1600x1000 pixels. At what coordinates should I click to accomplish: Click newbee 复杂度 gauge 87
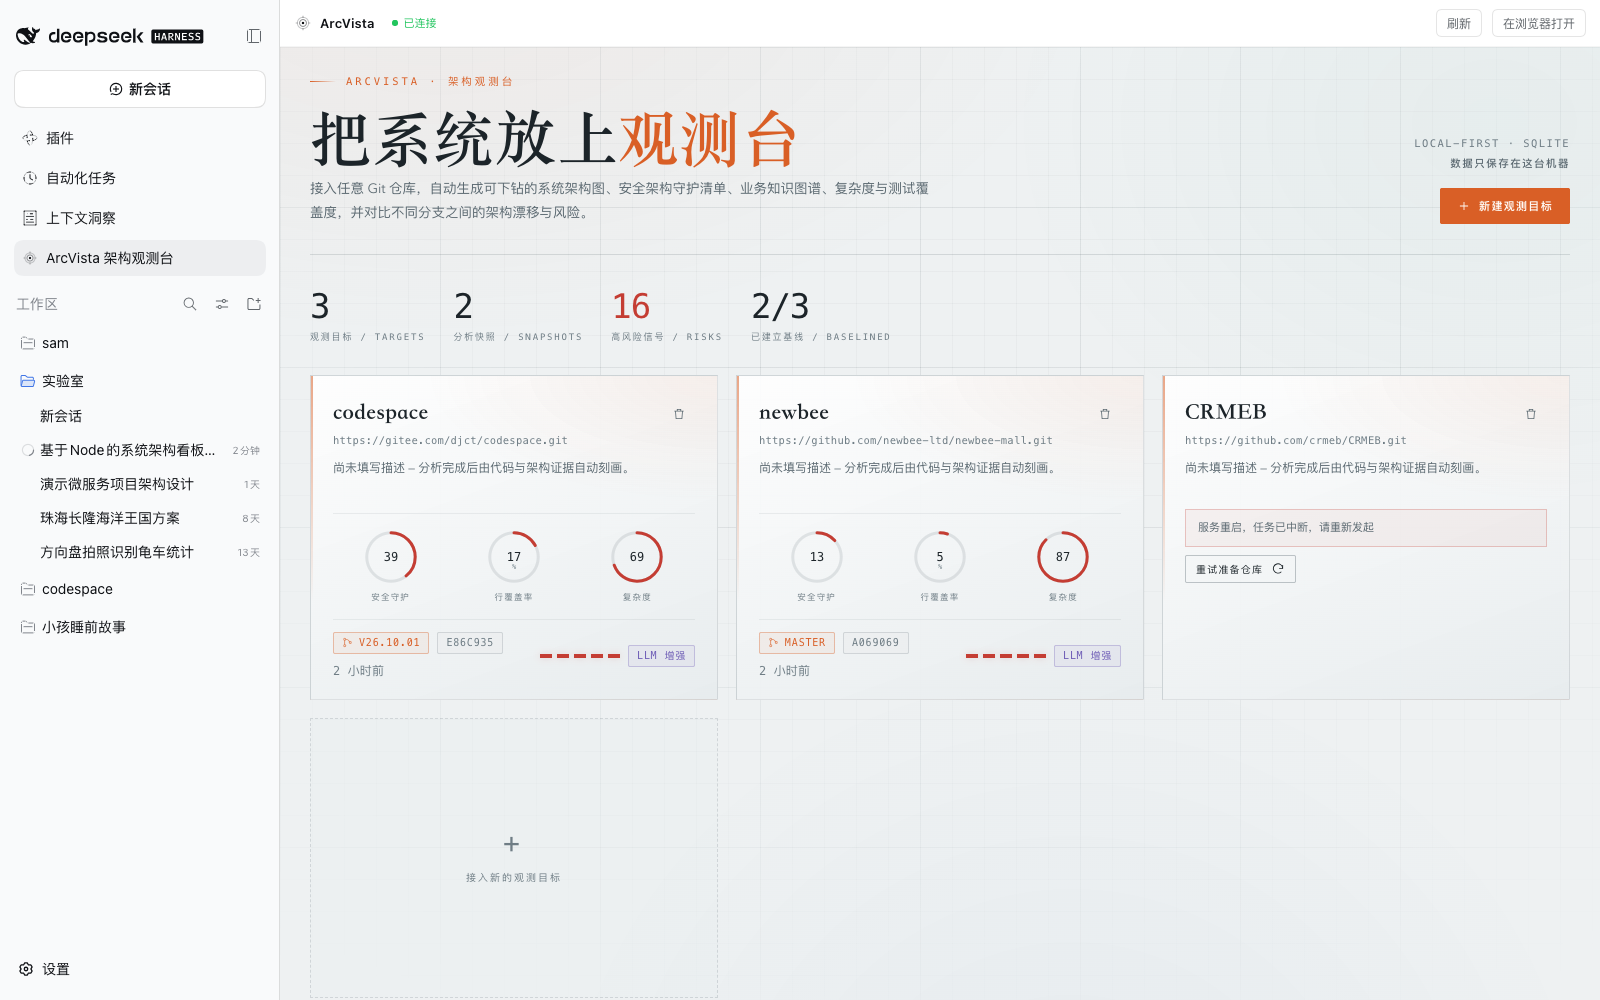1063,557
